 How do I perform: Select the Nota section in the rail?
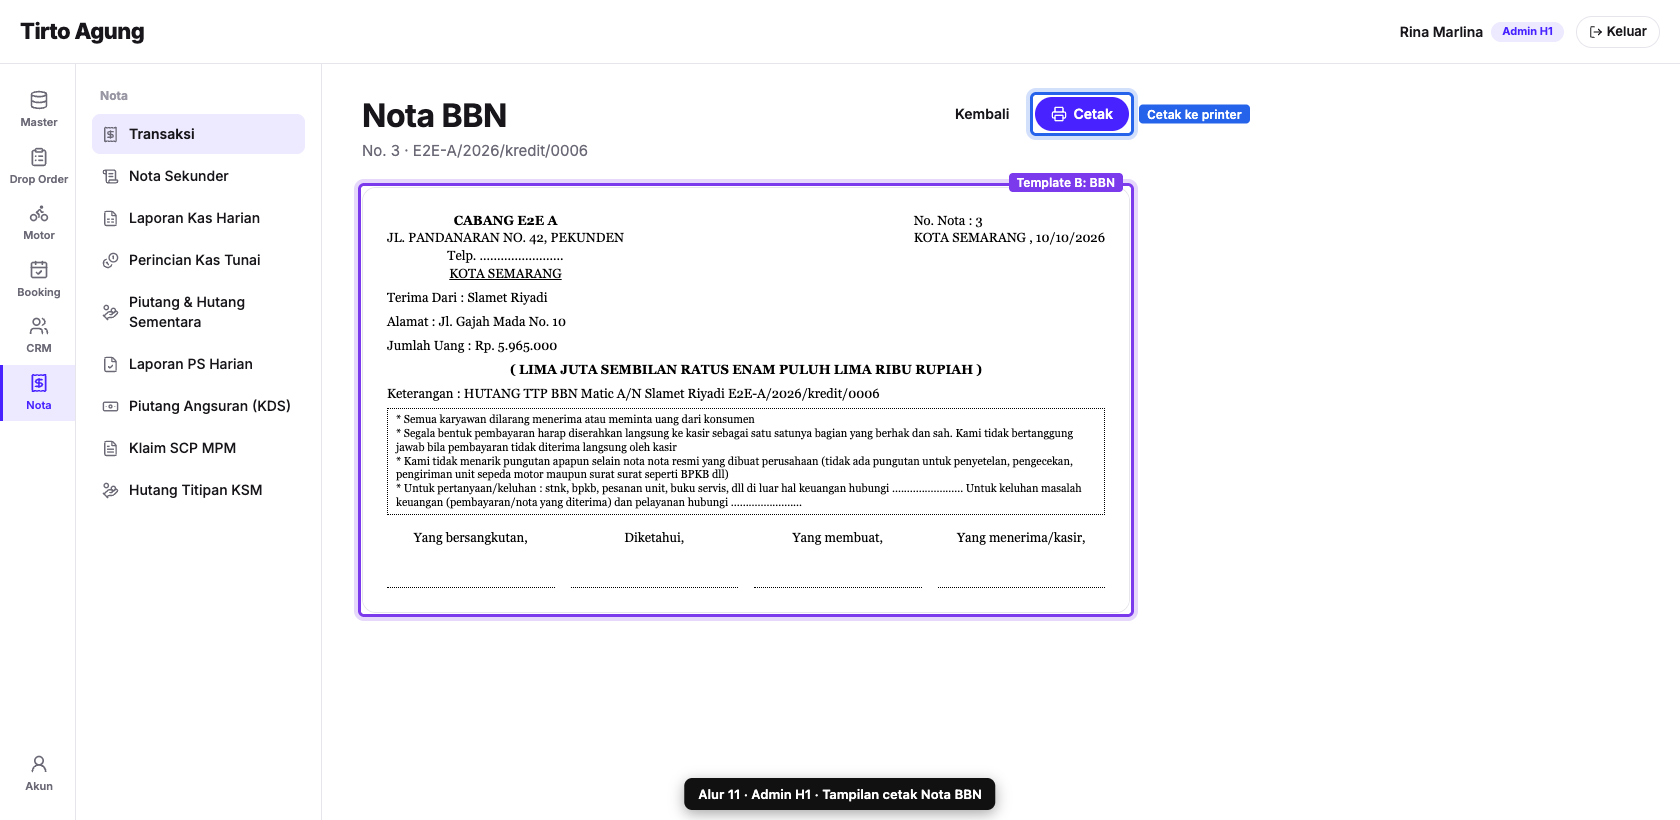pyautogui.click(x=38, y=392)
